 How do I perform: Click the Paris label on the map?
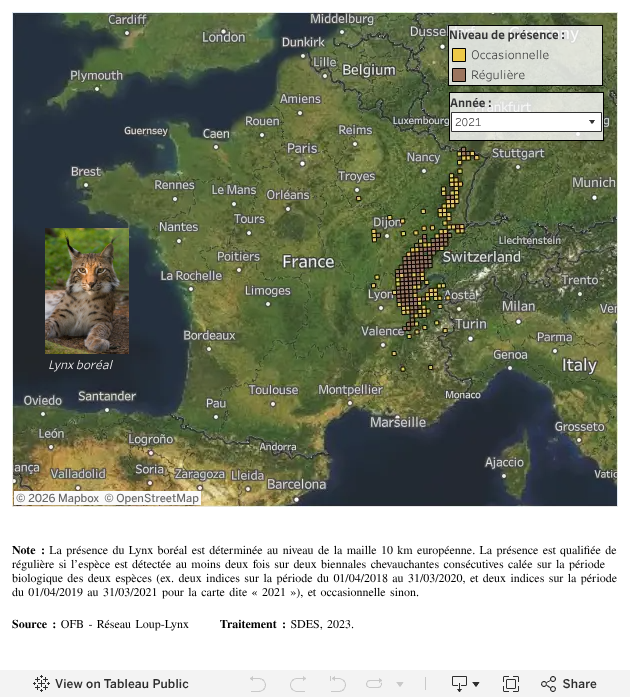[x=302, y=148]
